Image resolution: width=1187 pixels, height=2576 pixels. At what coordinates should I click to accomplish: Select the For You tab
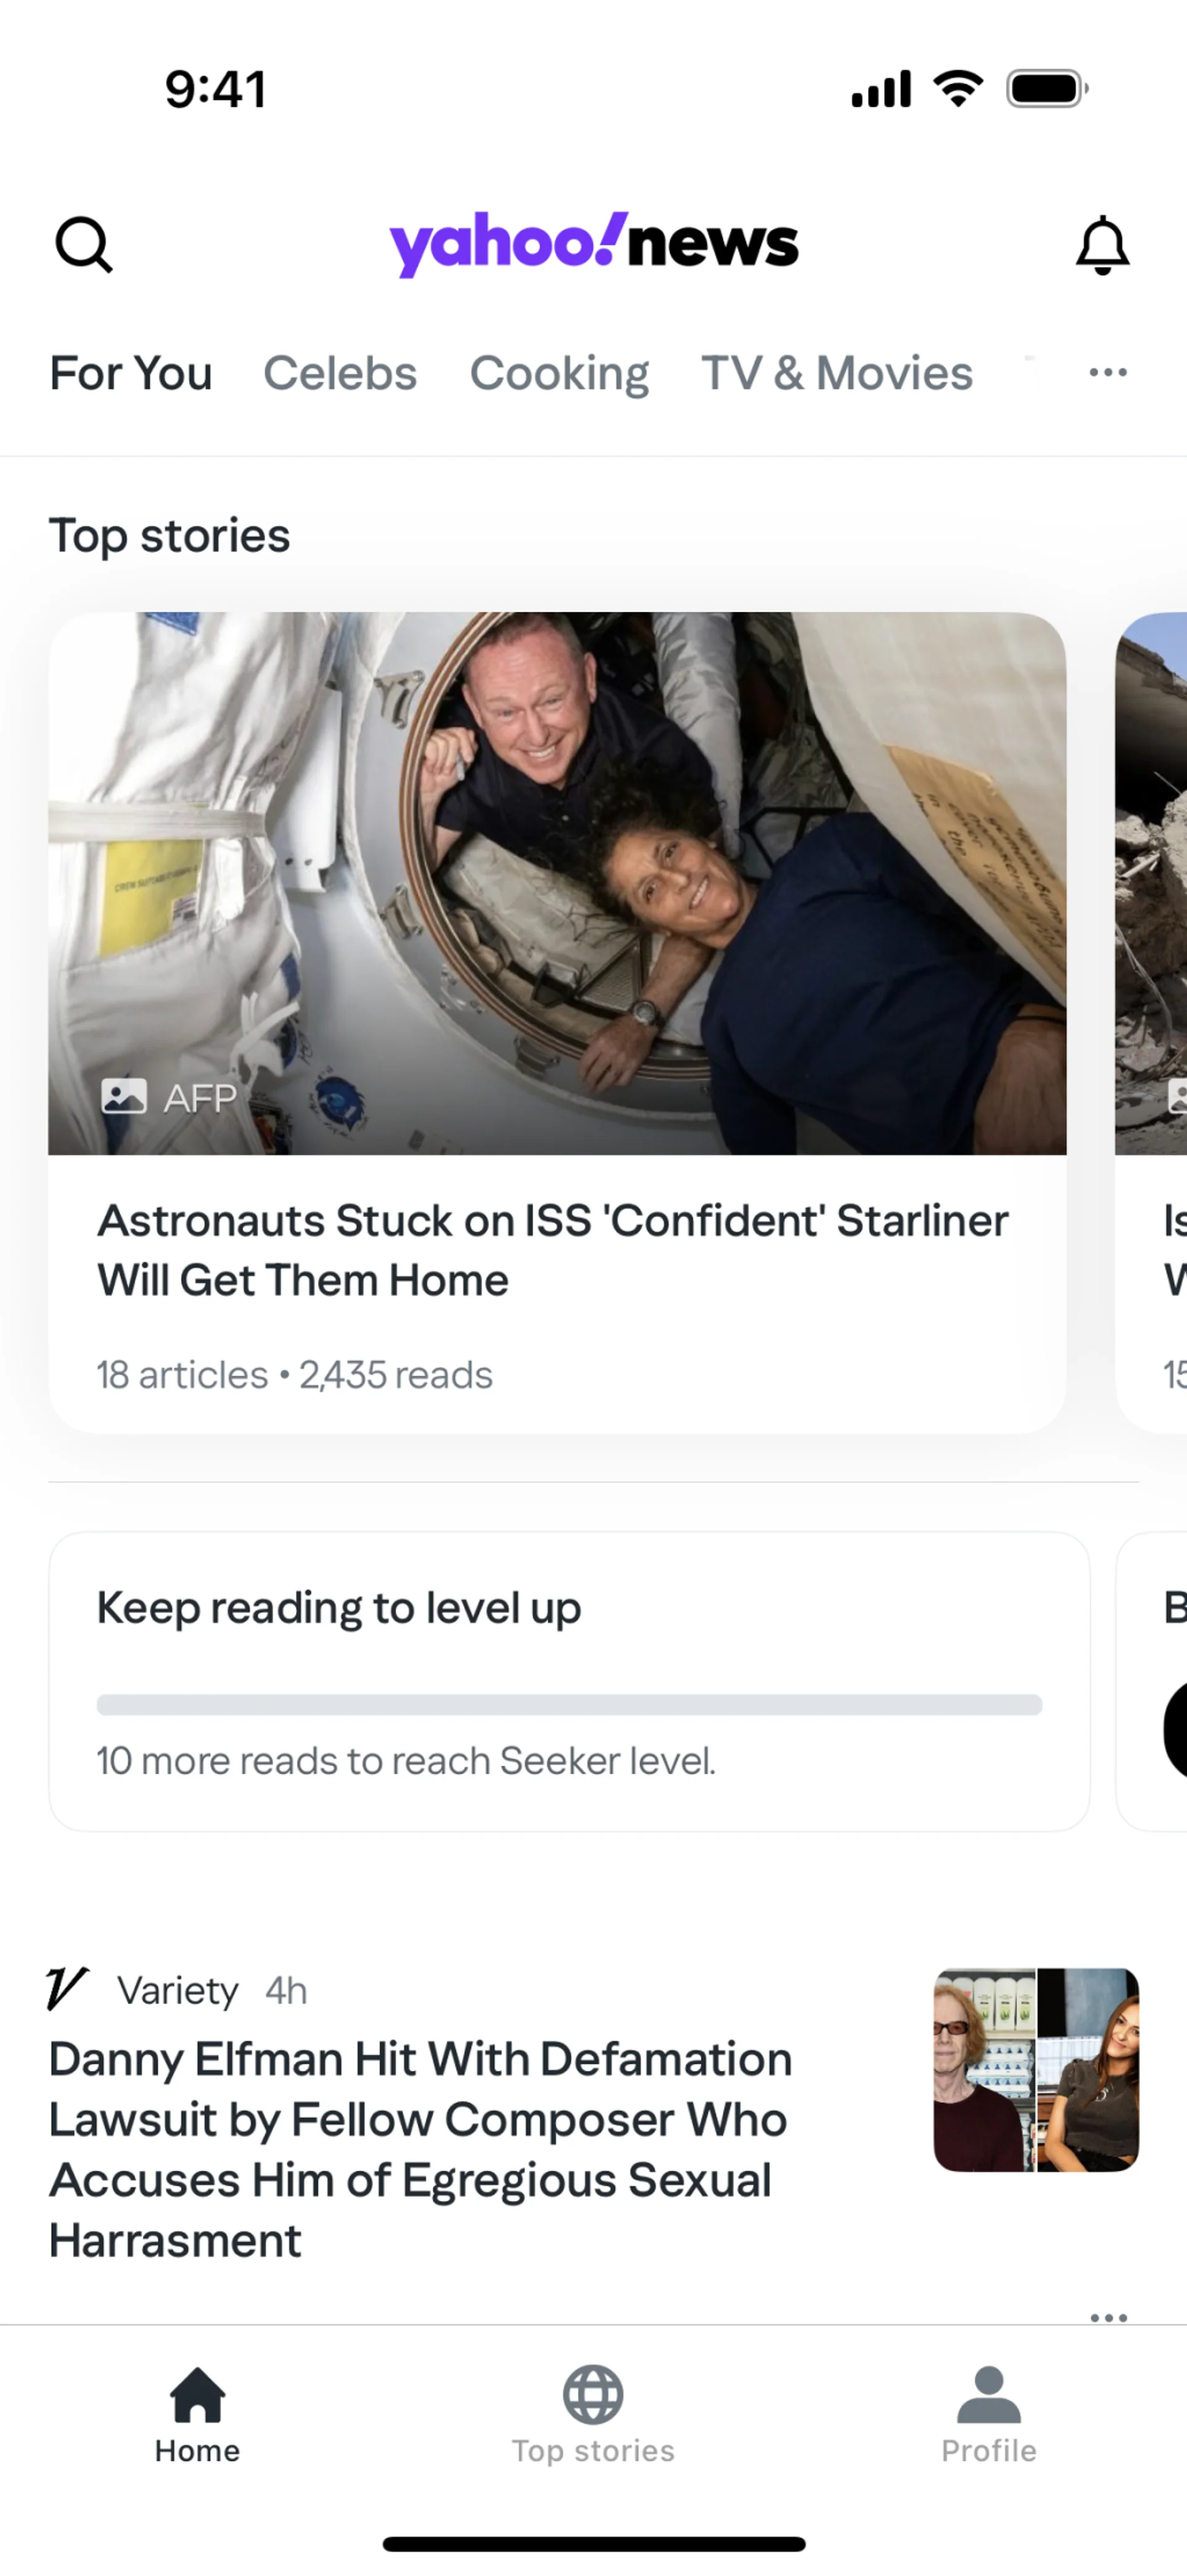pyautogui.click(x=131, y=373)
